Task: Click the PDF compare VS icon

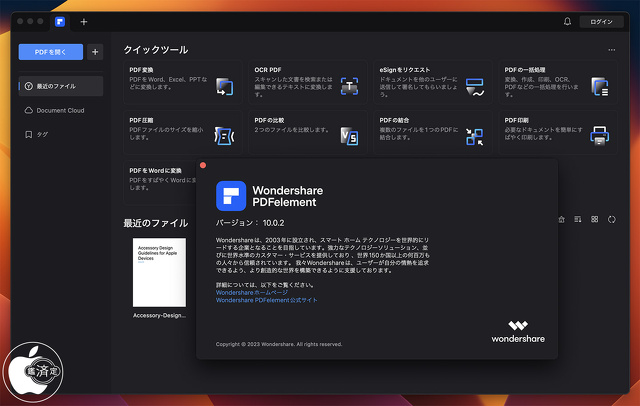Action: pos(349,136)
